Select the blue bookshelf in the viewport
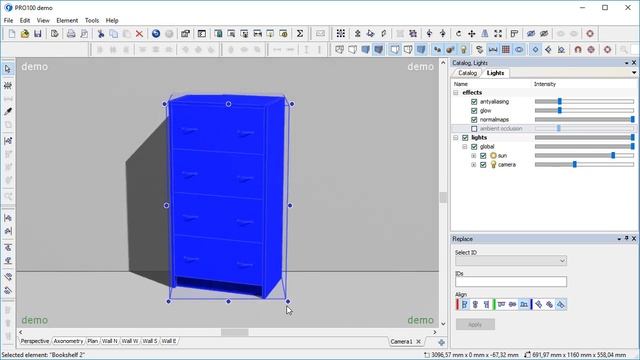Viewport: 640px width, 360px height. pyautogui.click(x=227, y=196)
